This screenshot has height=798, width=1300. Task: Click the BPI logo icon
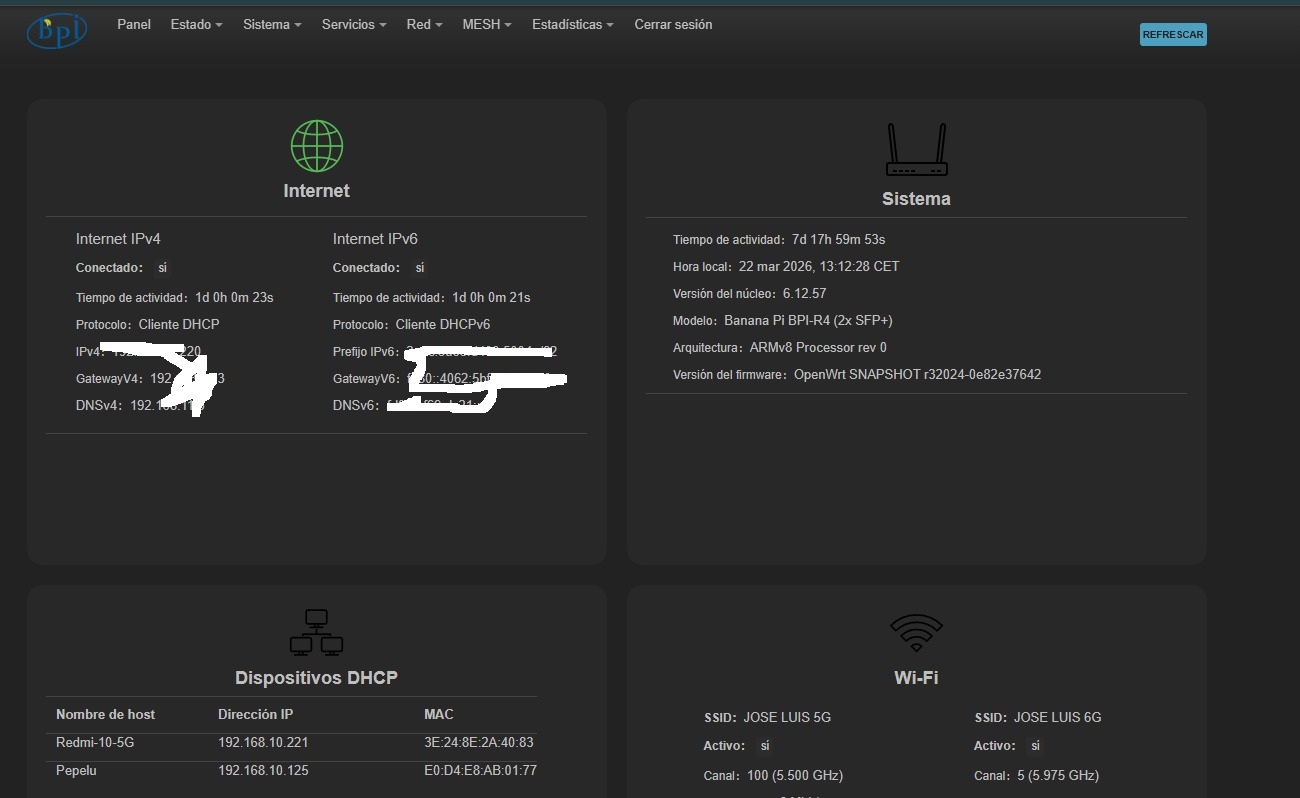[x=57, y=31]
